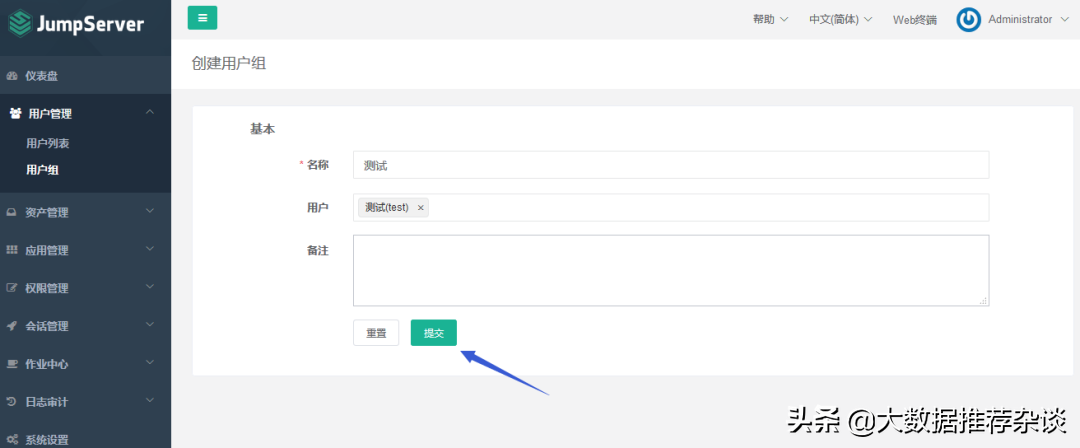The width and height of the screenshot is (1080, 448).
Task: Click the 提交 submit button
Action: 433,333
